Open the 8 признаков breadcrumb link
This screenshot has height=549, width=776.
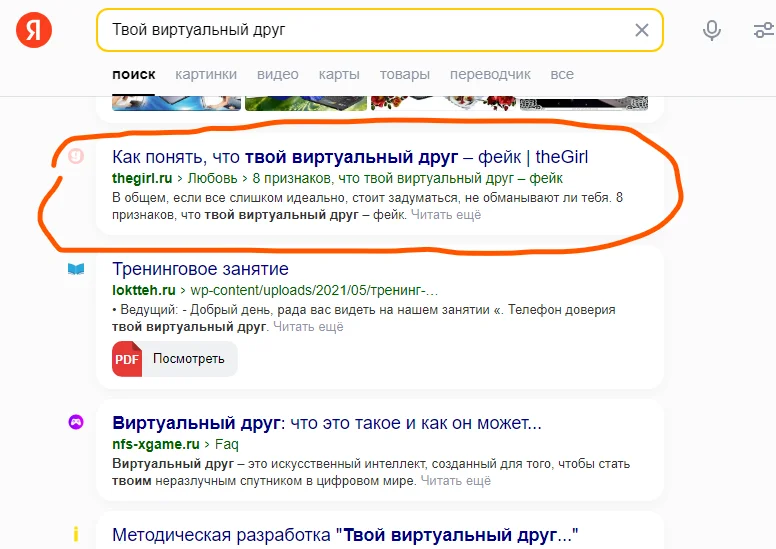pyautogui.click(x=408, y=178)
